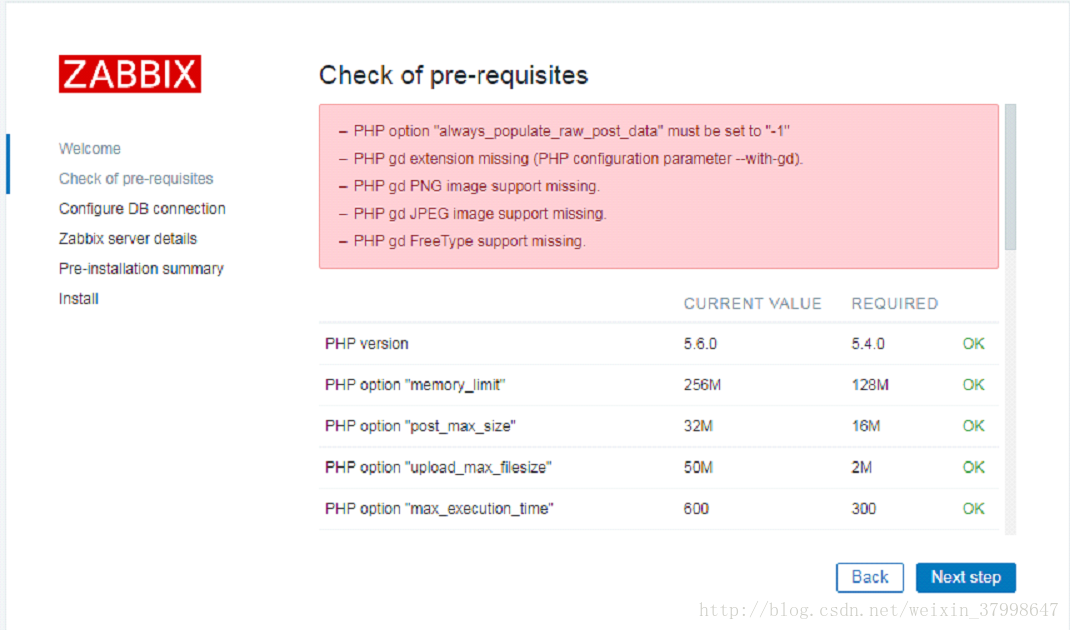Click the upload_max_filesize option row
This screenshot has height=630, width=1070.
(659, 468)
